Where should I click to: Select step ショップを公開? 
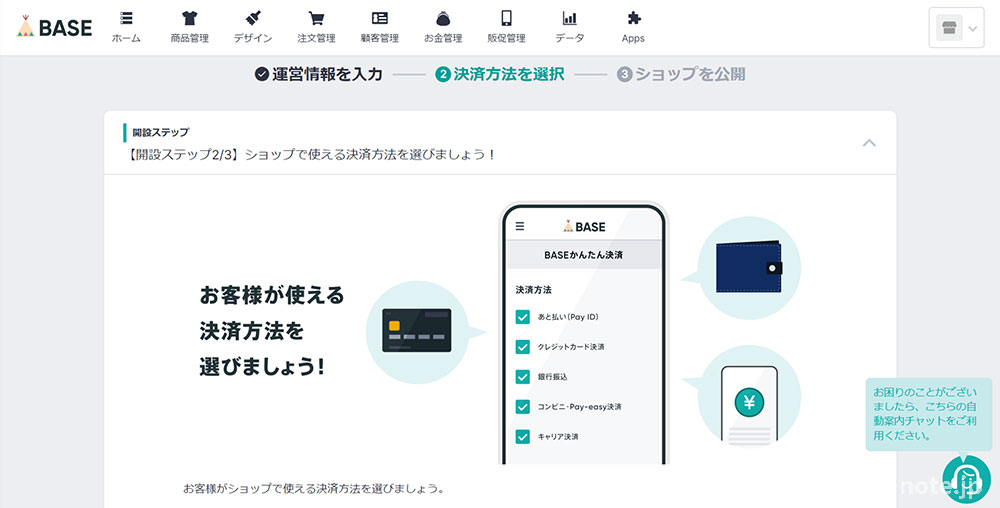click(680, 74)
